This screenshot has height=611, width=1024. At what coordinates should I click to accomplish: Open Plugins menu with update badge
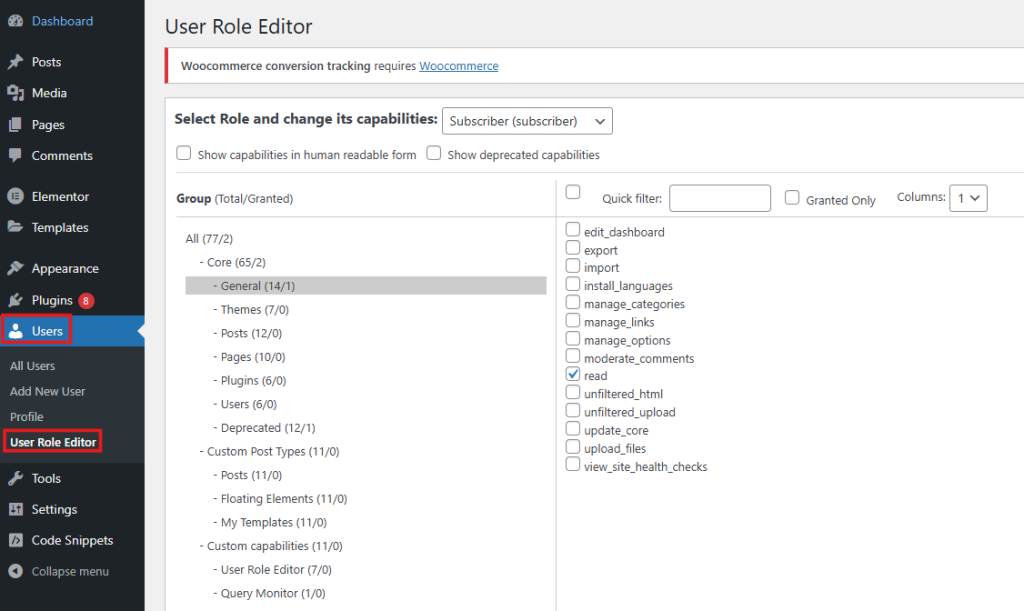[52, 300]
